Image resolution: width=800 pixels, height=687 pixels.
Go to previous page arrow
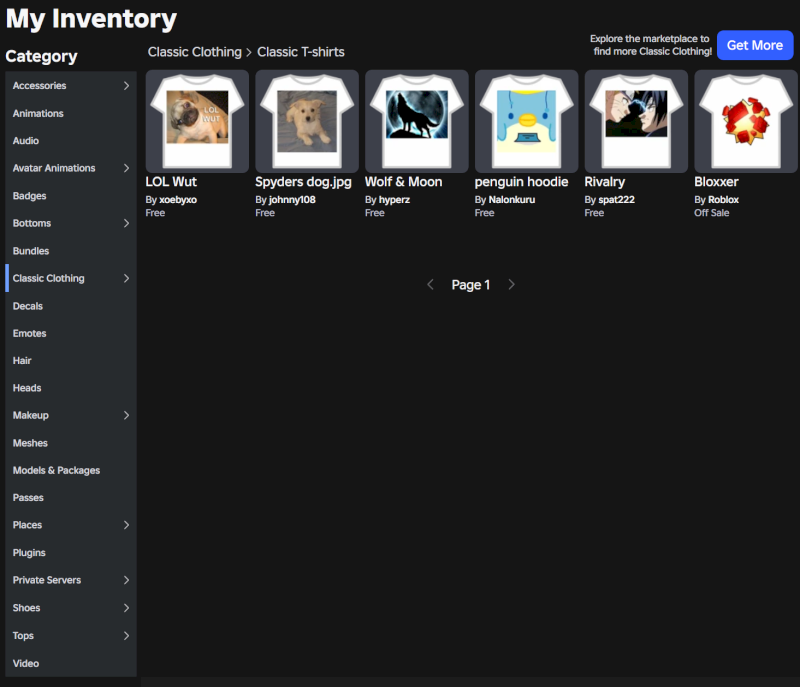430,285
